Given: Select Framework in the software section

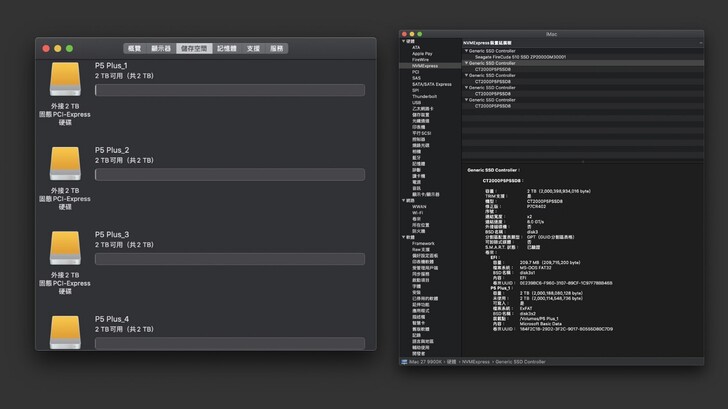Looking at the screenshot, I should (423, 243).
